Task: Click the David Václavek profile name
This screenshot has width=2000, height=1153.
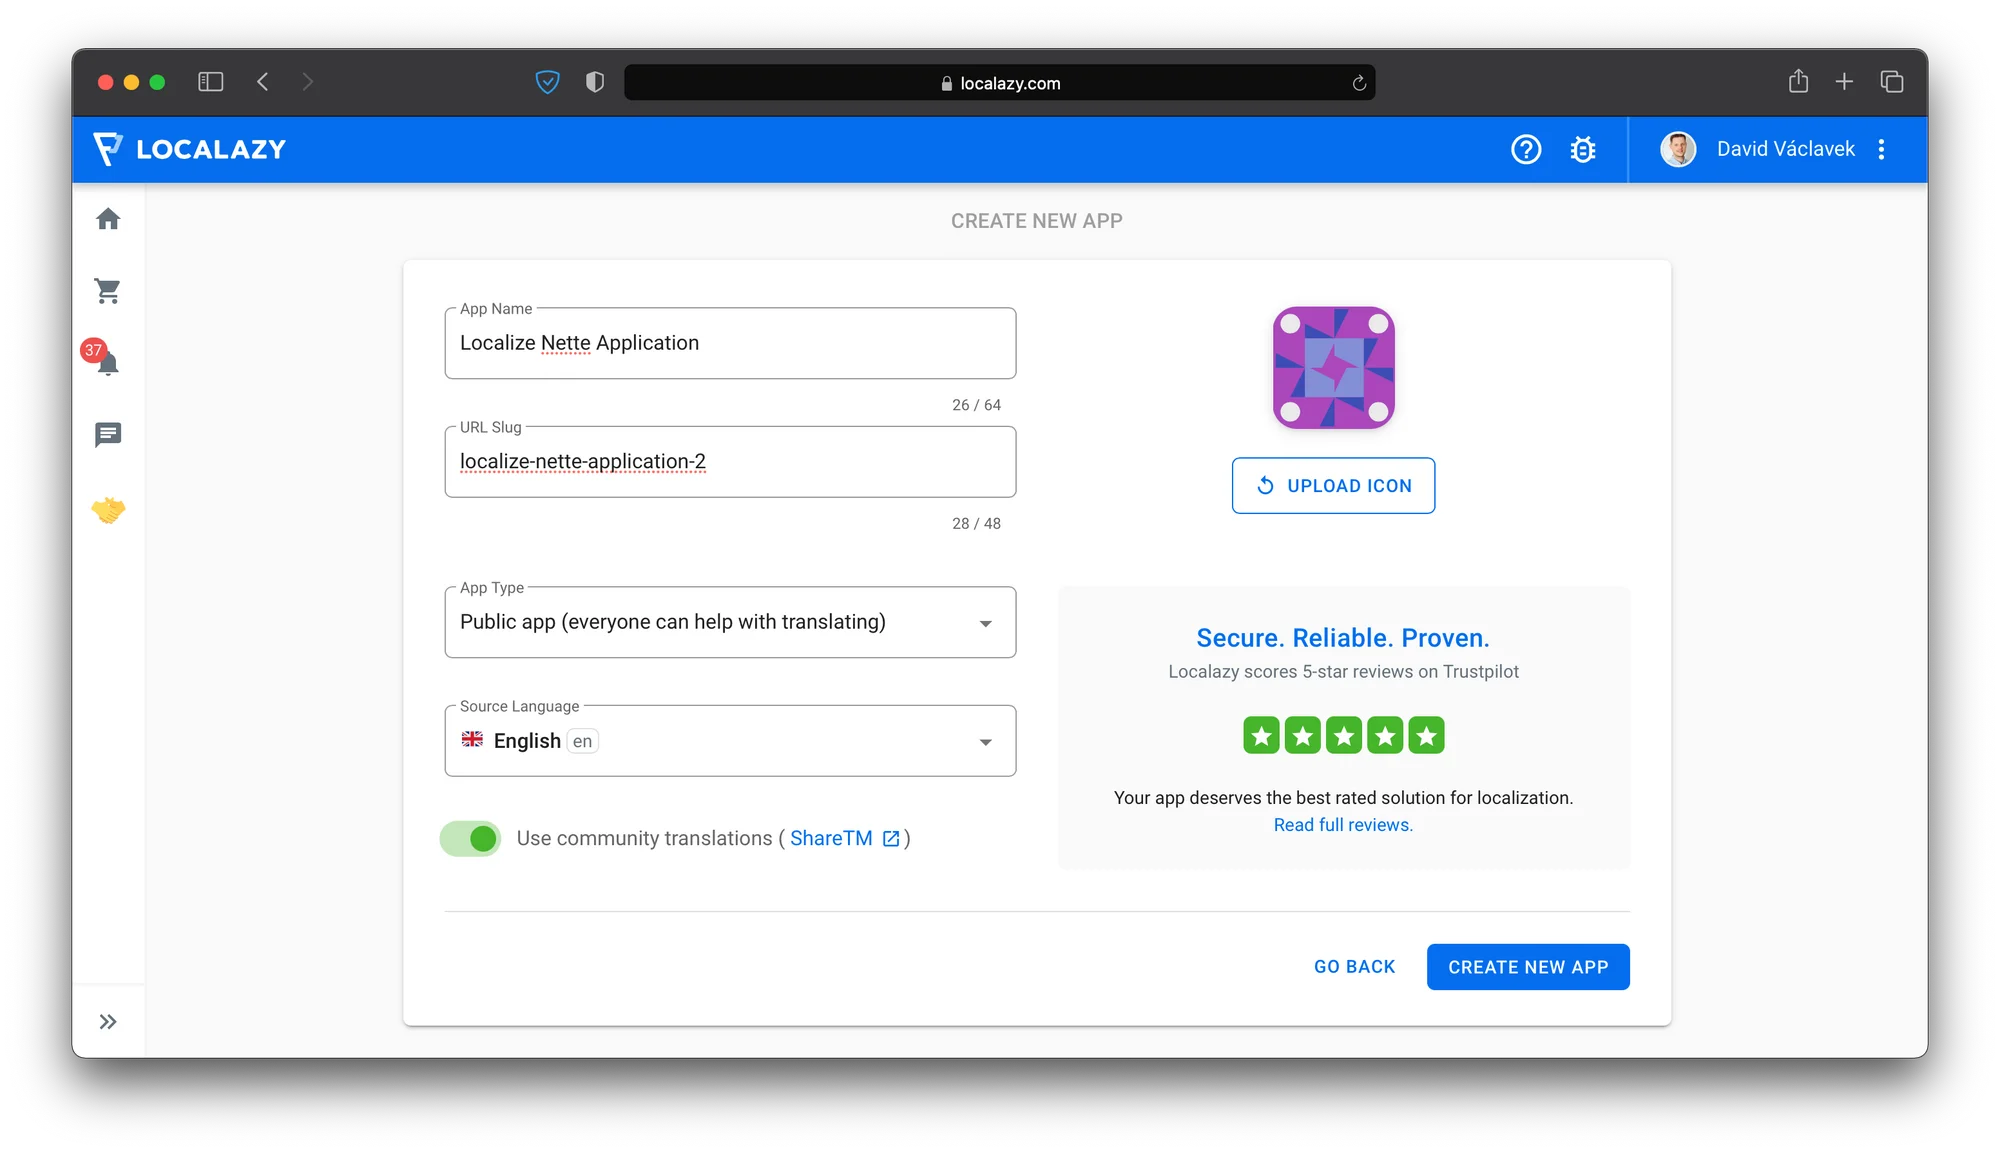Action: coord(1785,149)
